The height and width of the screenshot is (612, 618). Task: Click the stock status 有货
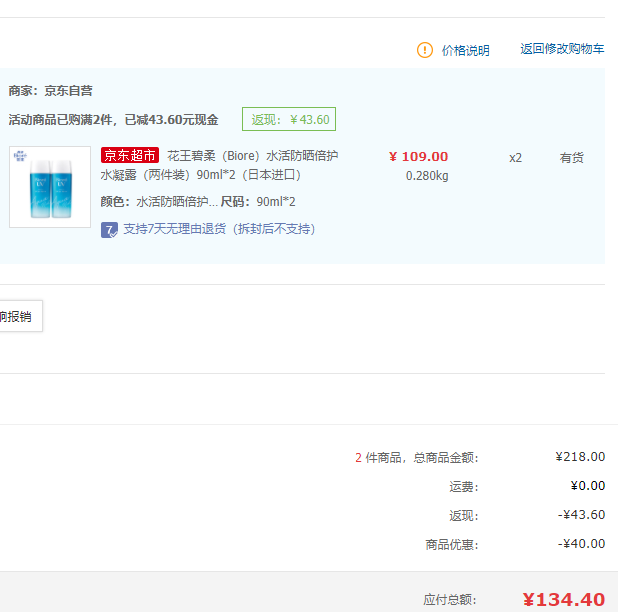click(x=571, y=158)
